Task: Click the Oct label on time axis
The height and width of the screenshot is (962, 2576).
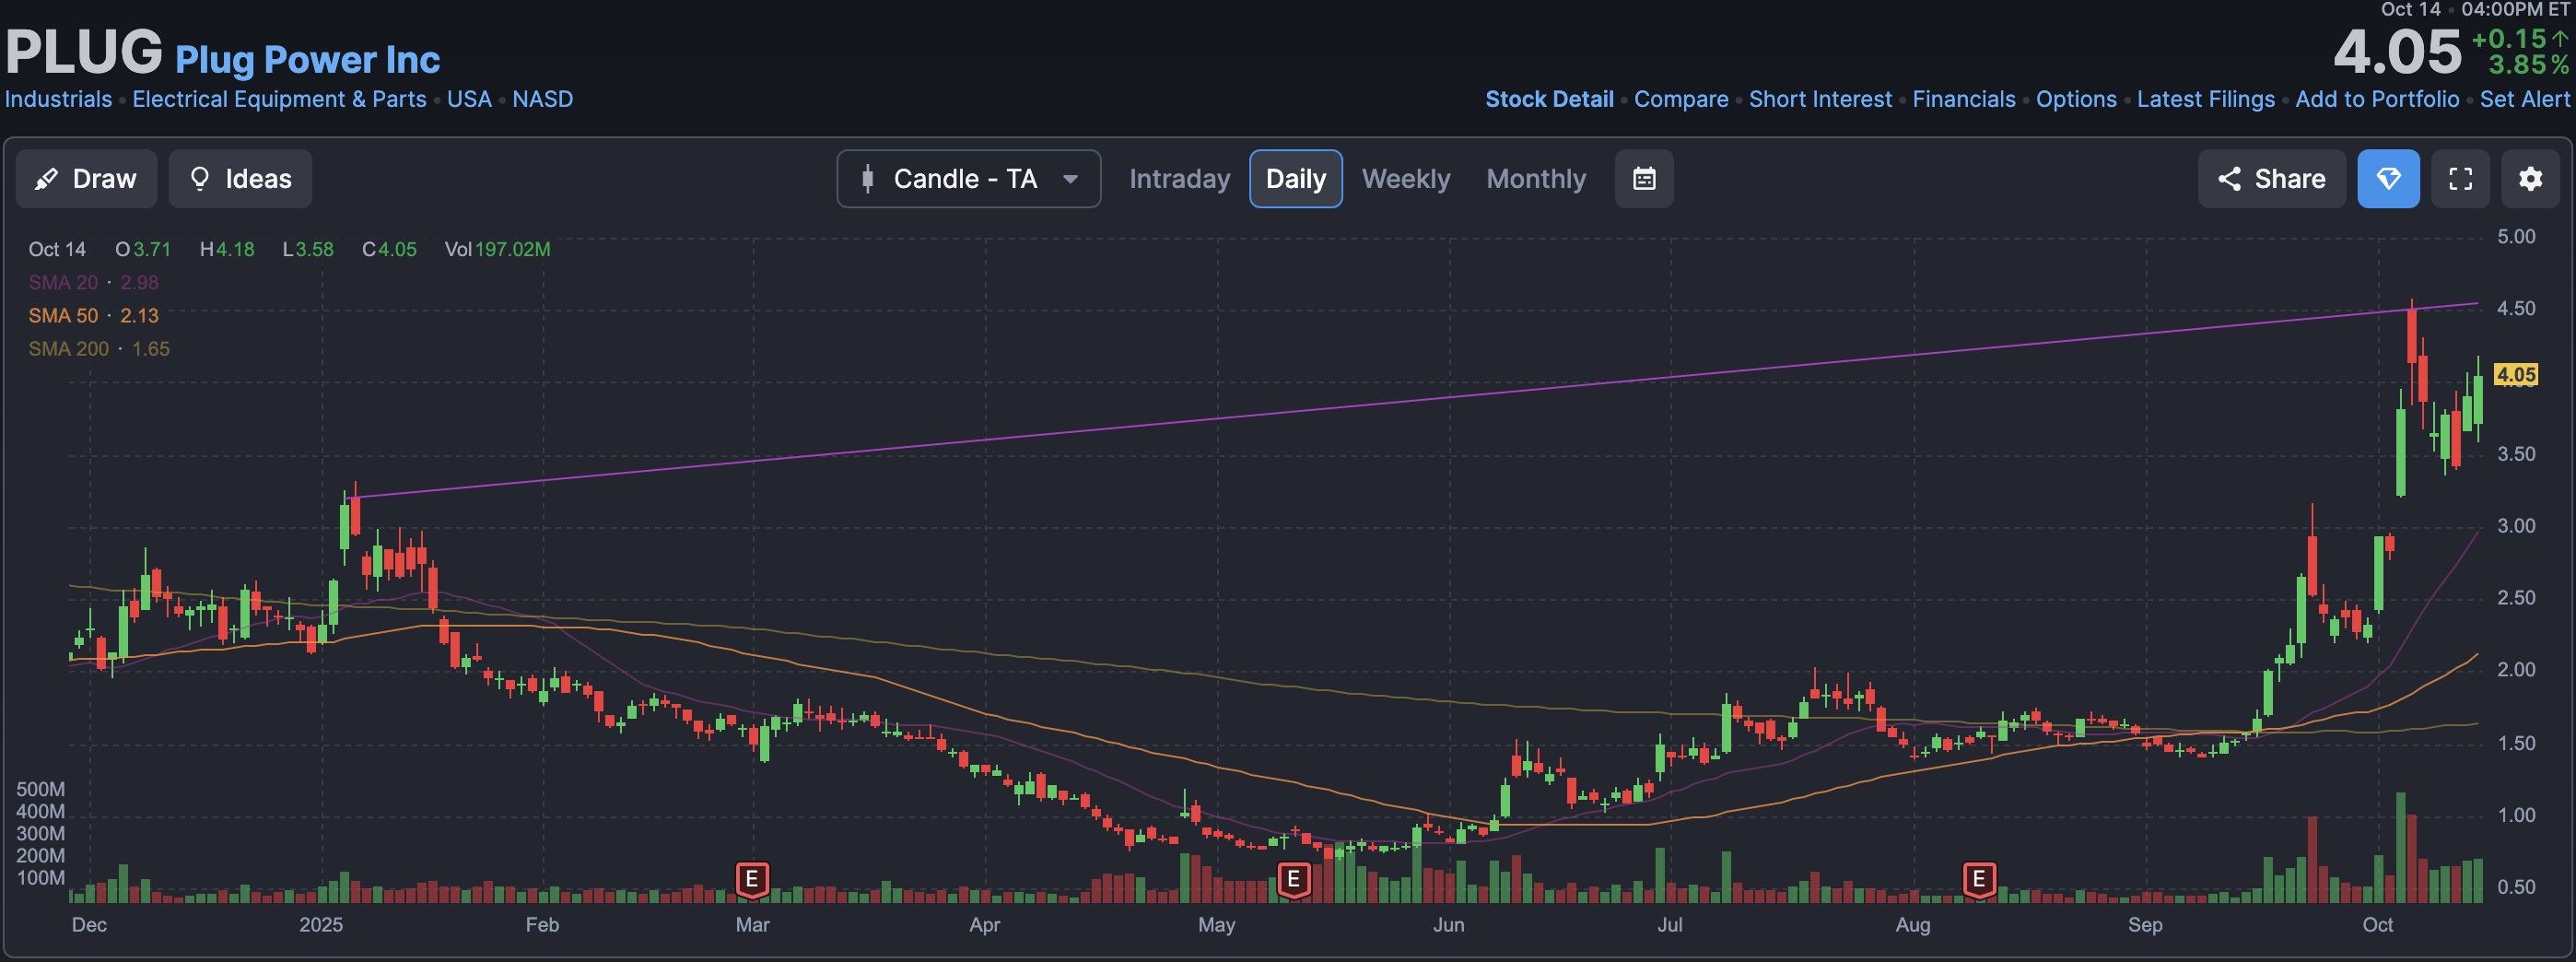Action: (x=2377, y=924)
